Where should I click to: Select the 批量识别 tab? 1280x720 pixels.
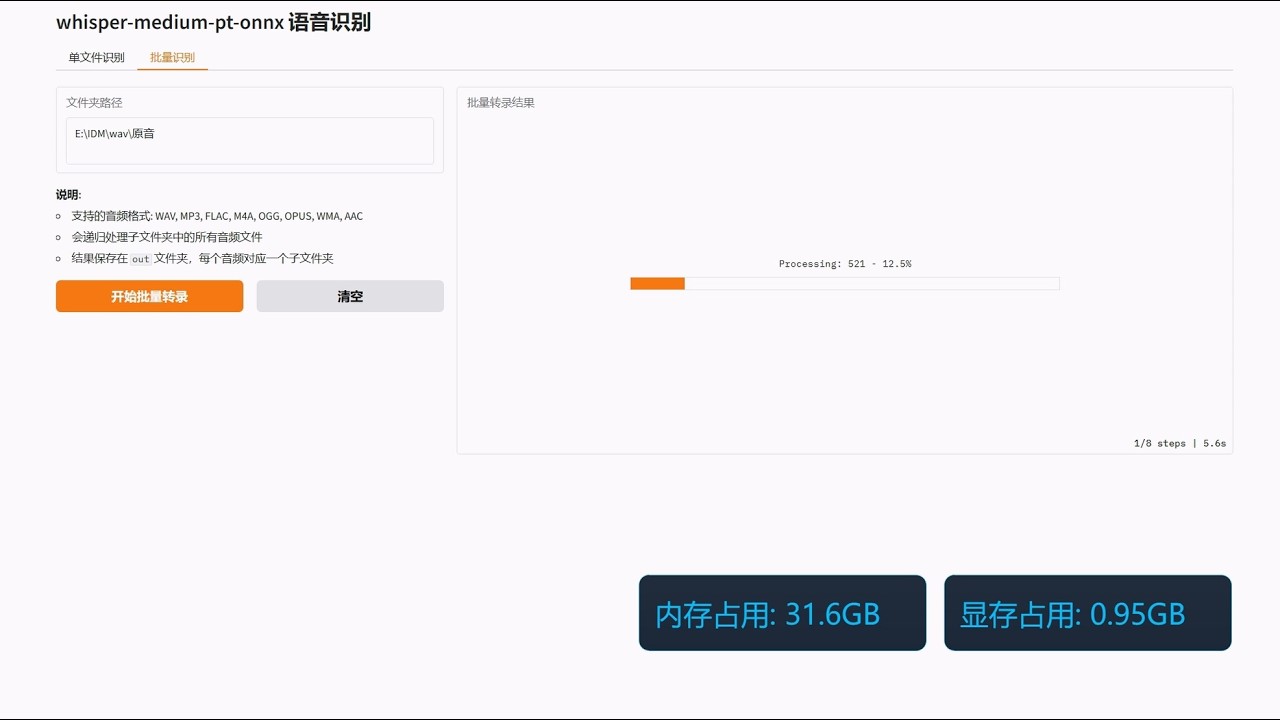pos(172,58)
